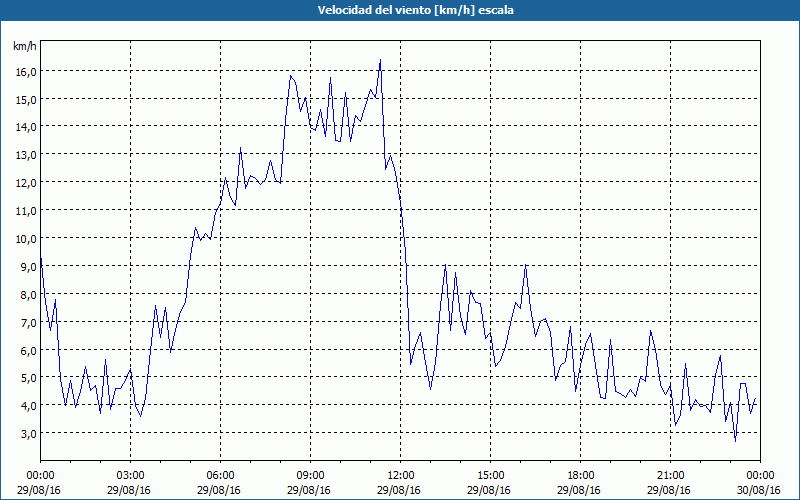Click the lowest wind speed dip below 3 km/h
800x500 pixels.
click(x=735, y=441)
